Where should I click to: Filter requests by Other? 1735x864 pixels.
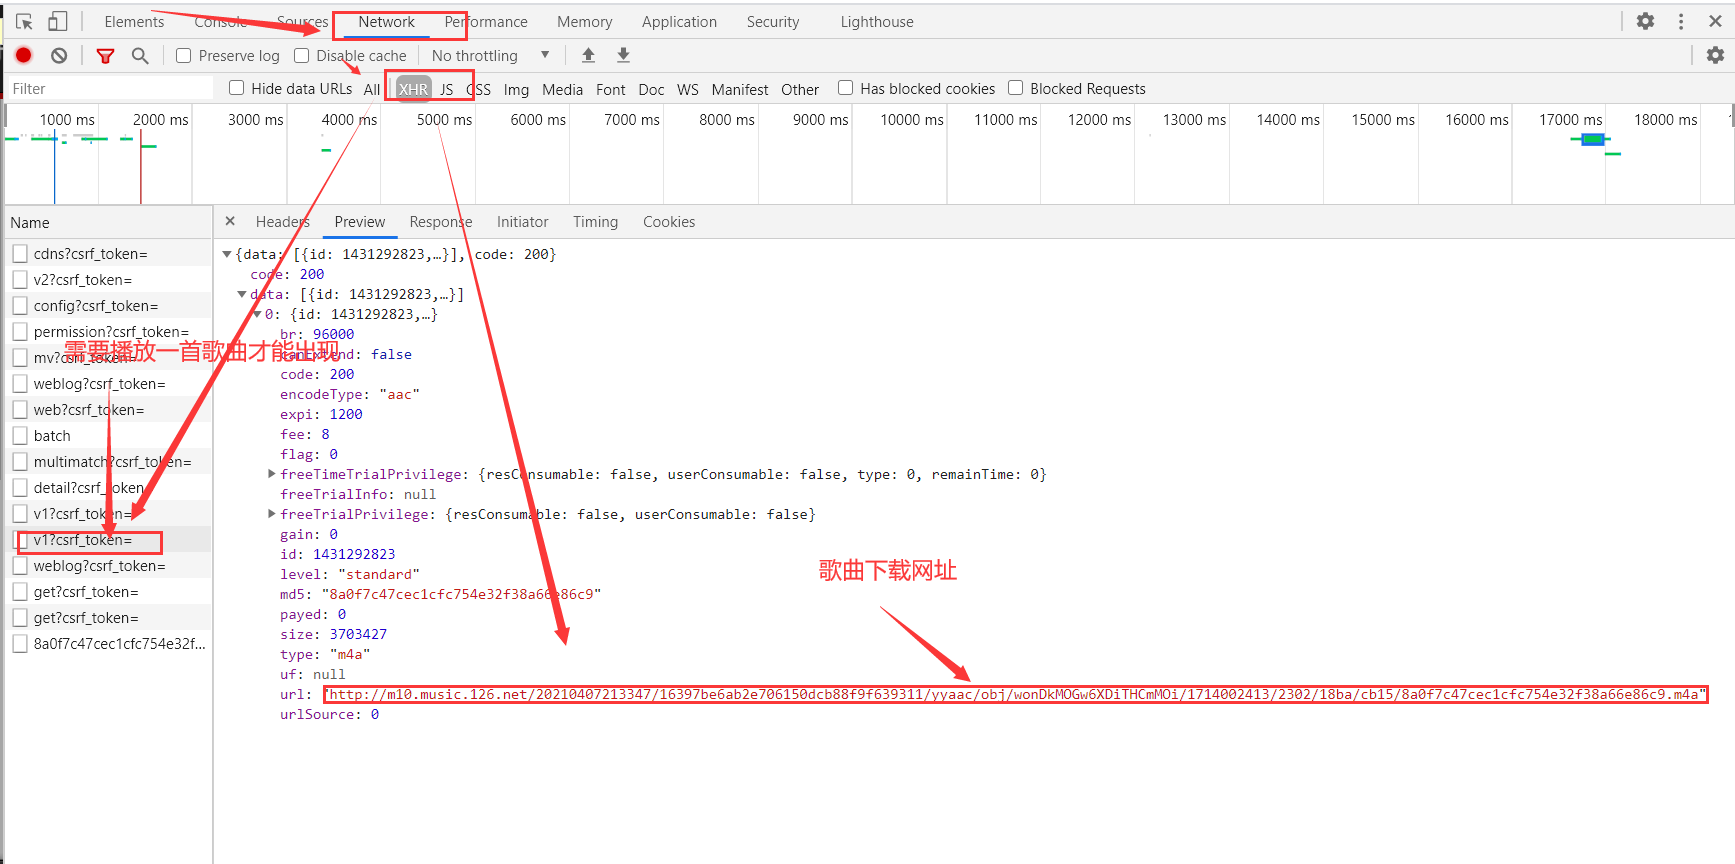click(x=800, y=89)
